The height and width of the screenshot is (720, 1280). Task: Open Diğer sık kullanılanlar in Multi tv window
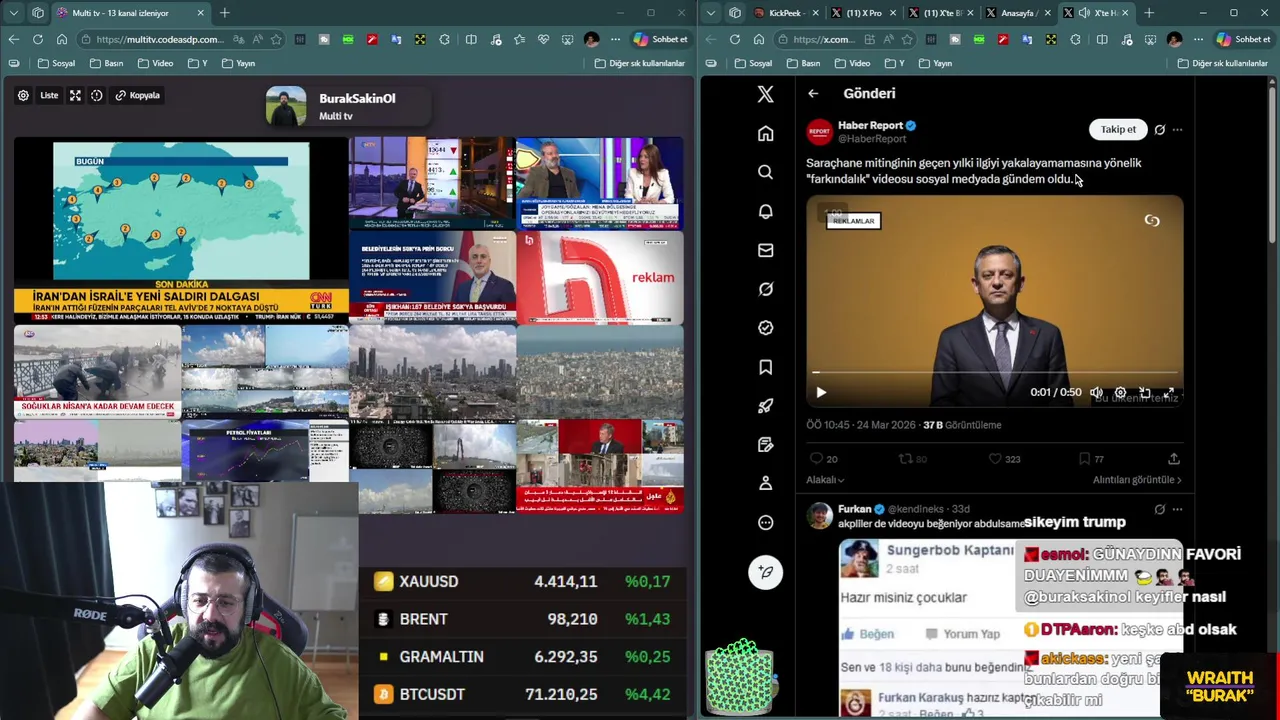tap(640, 63)
